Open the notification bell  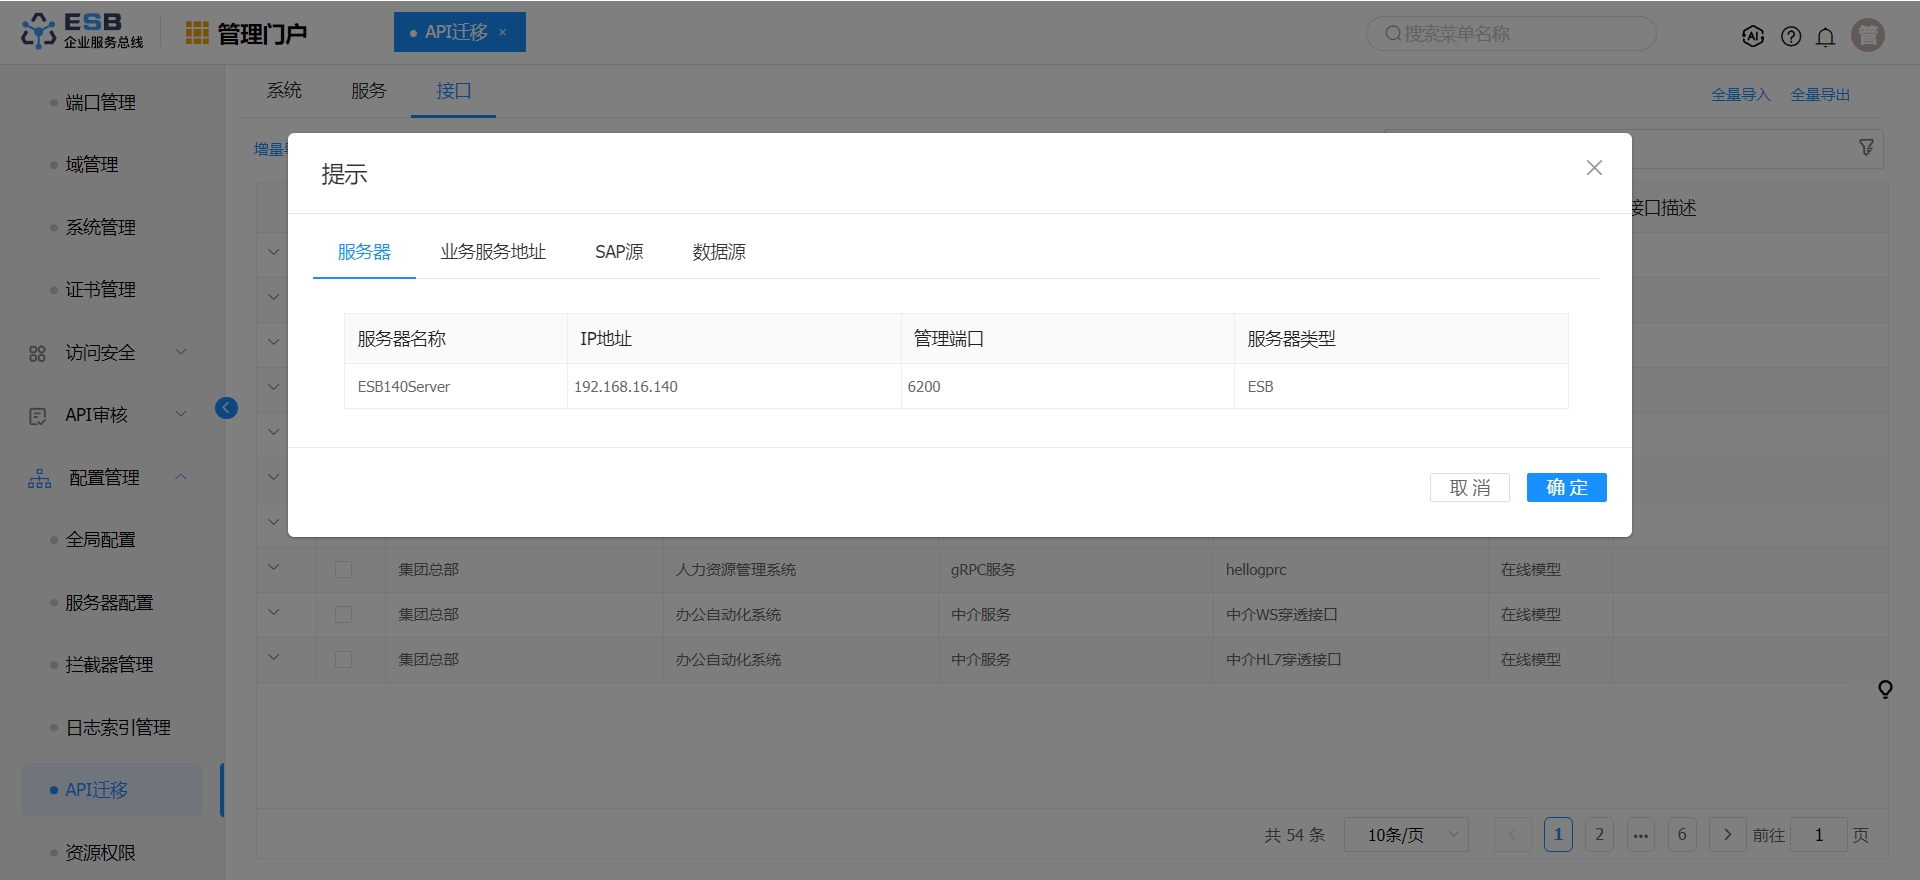1825,37
